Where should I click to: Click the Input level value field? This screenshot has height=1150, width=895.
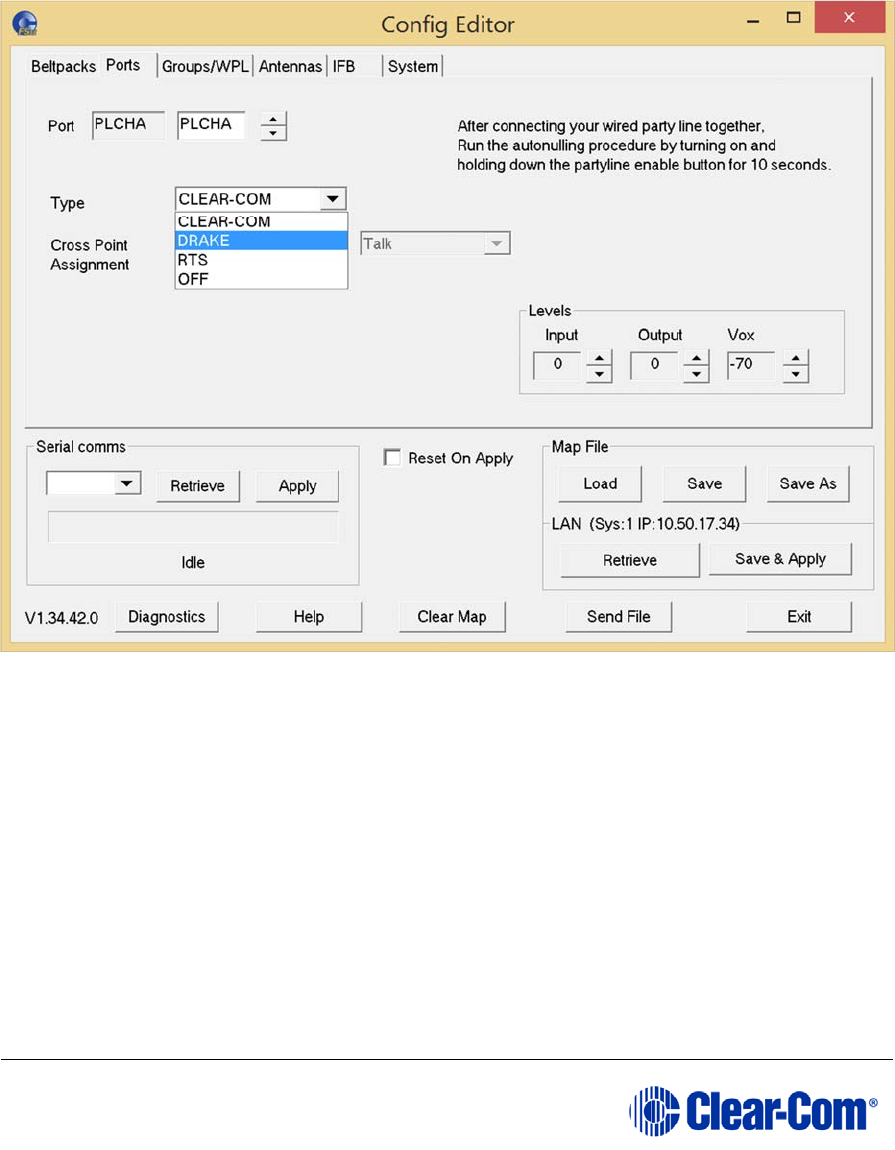(558, 365)
